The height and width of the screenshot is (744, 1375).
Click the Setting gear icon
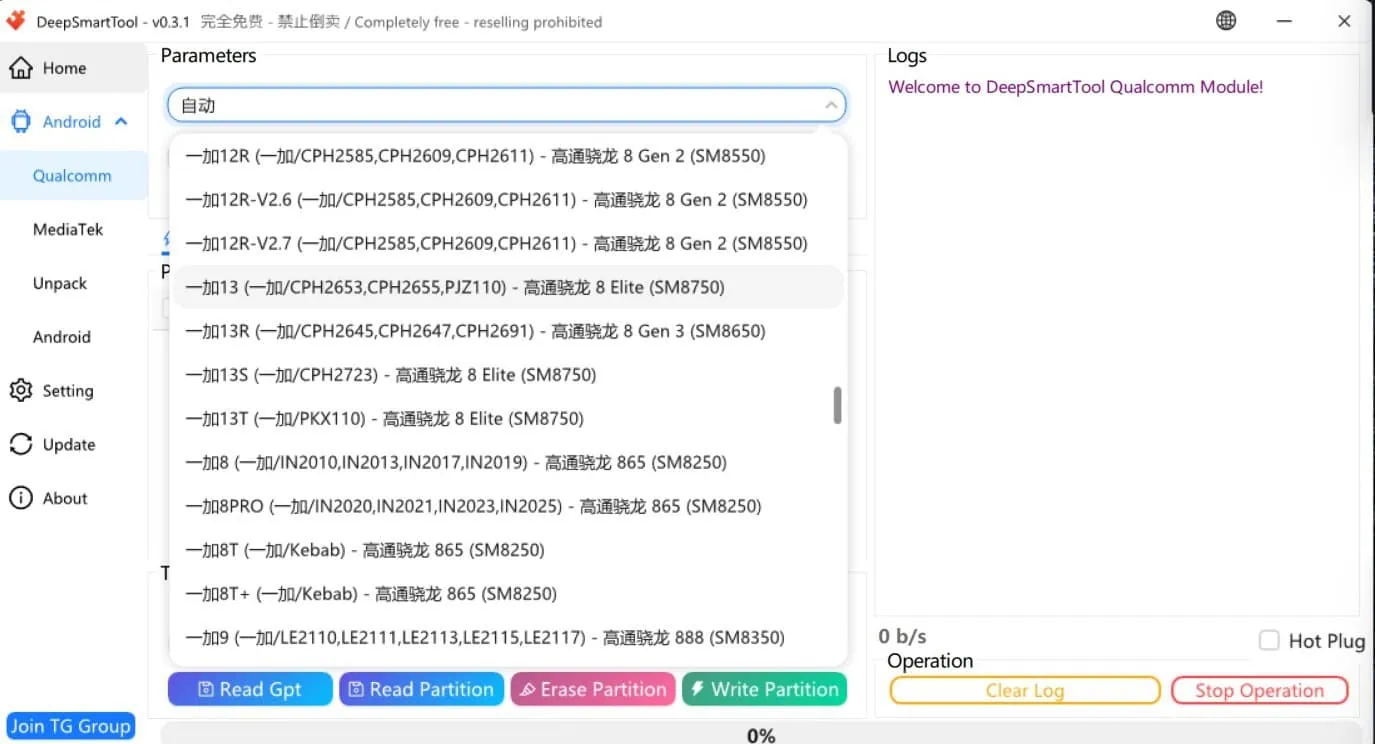click(21, 391)
